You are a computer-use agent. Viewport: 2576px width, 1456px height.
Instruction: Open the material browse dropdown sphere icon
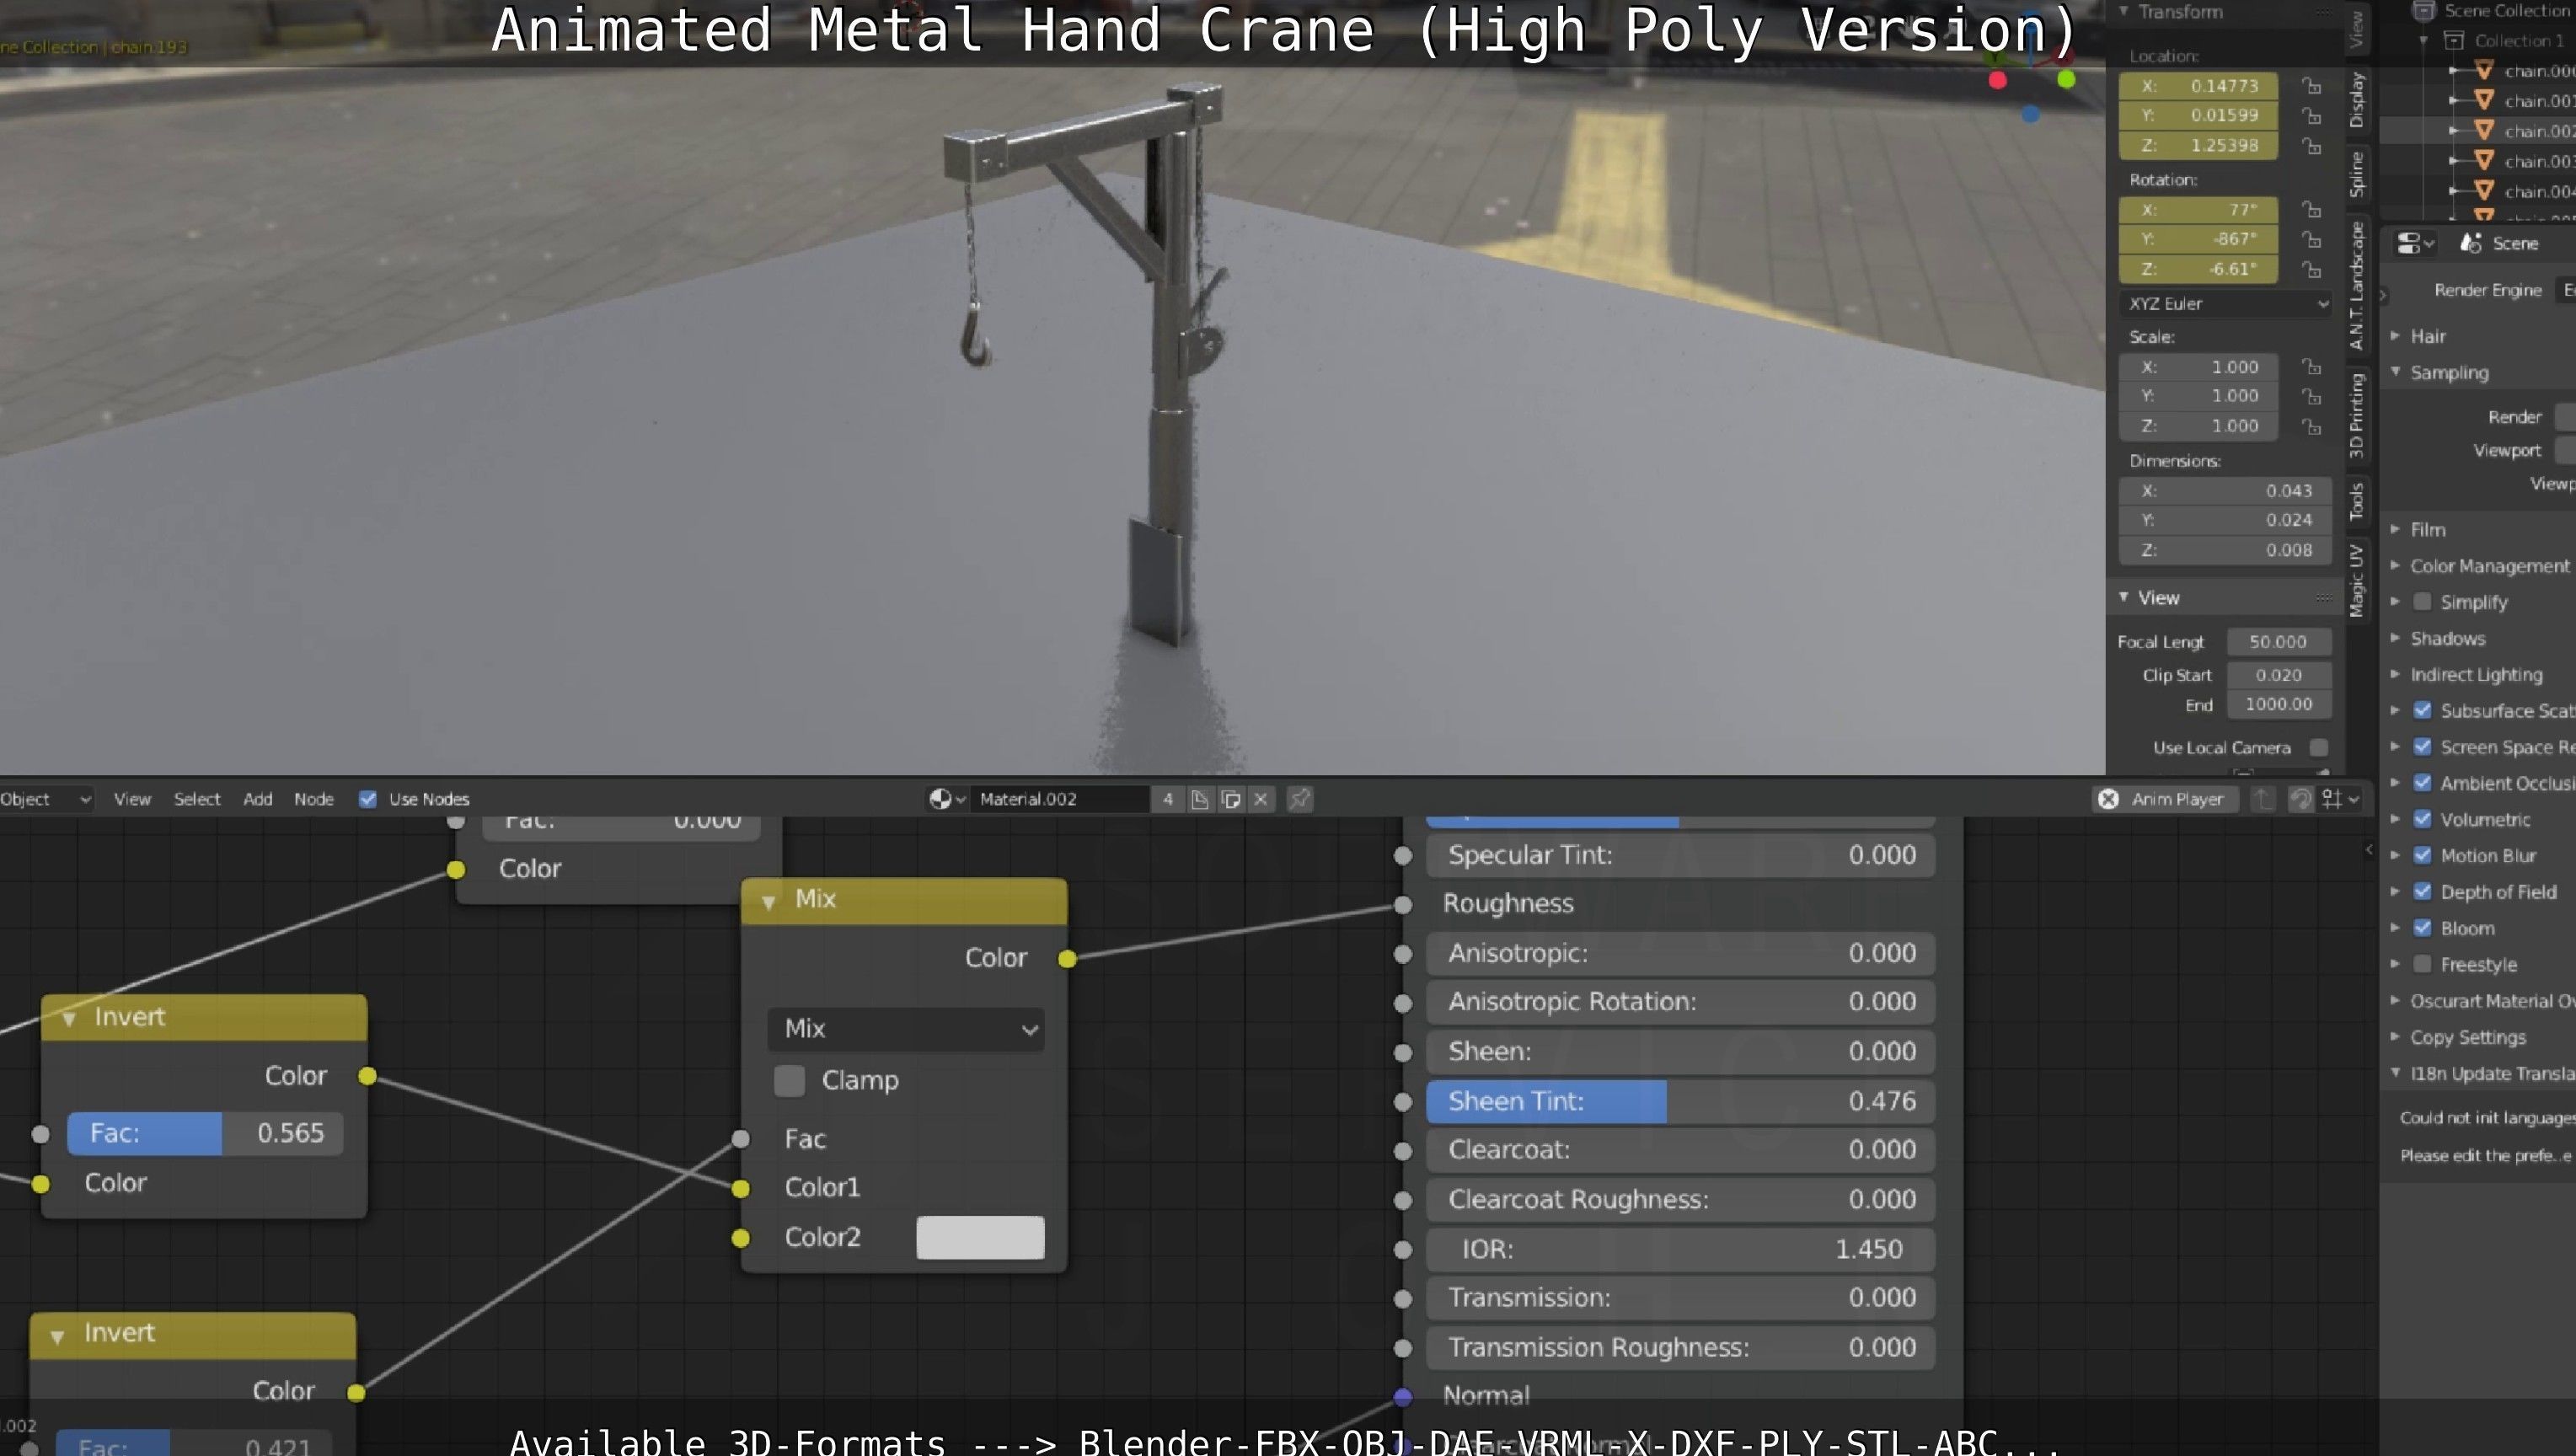click(x=946, y=799)
